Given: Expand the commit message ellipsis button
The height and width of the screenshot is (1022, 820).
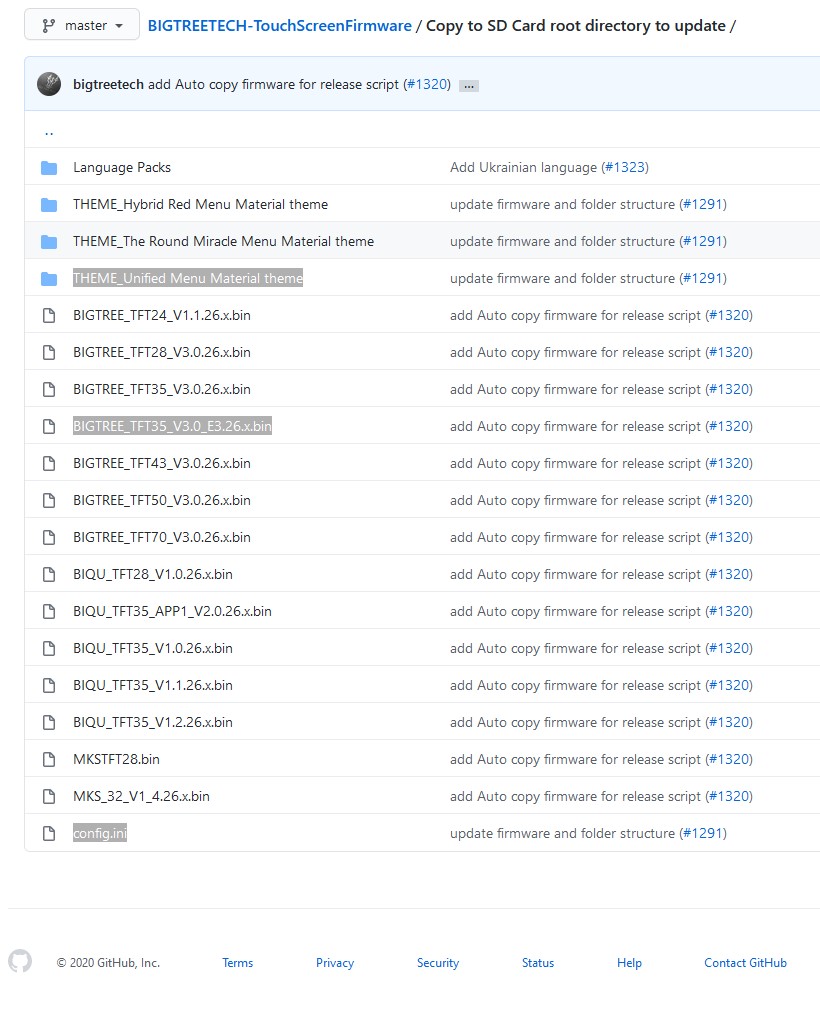Looking at the screenshot, I should click(x=468, y=86).
